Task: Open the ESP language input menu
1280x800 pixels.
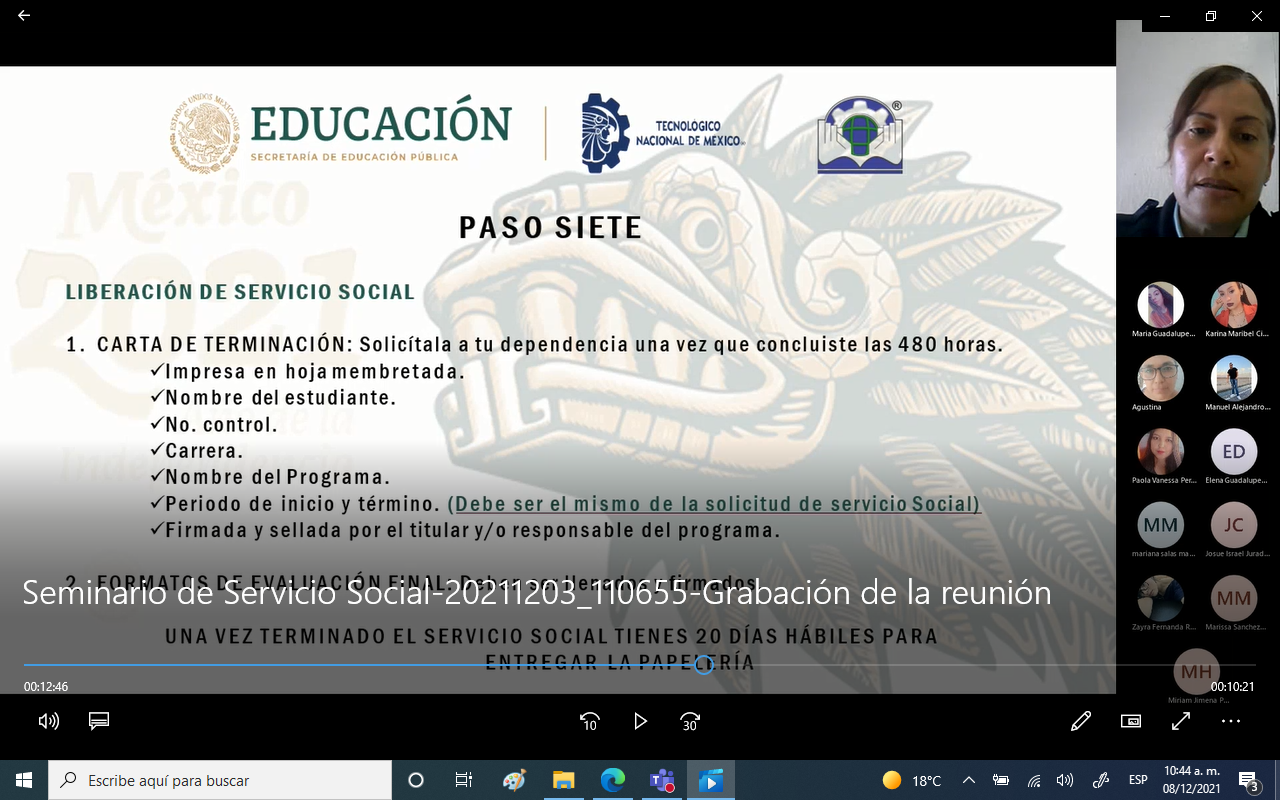Action: 1138,780
